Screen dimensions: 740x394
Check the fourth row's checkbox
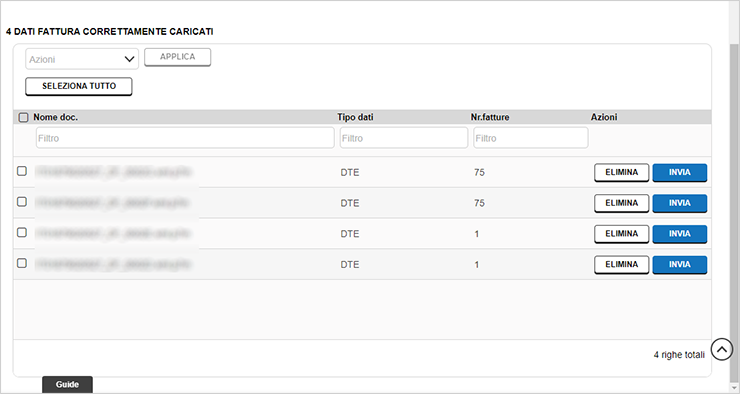pos(22,263)
